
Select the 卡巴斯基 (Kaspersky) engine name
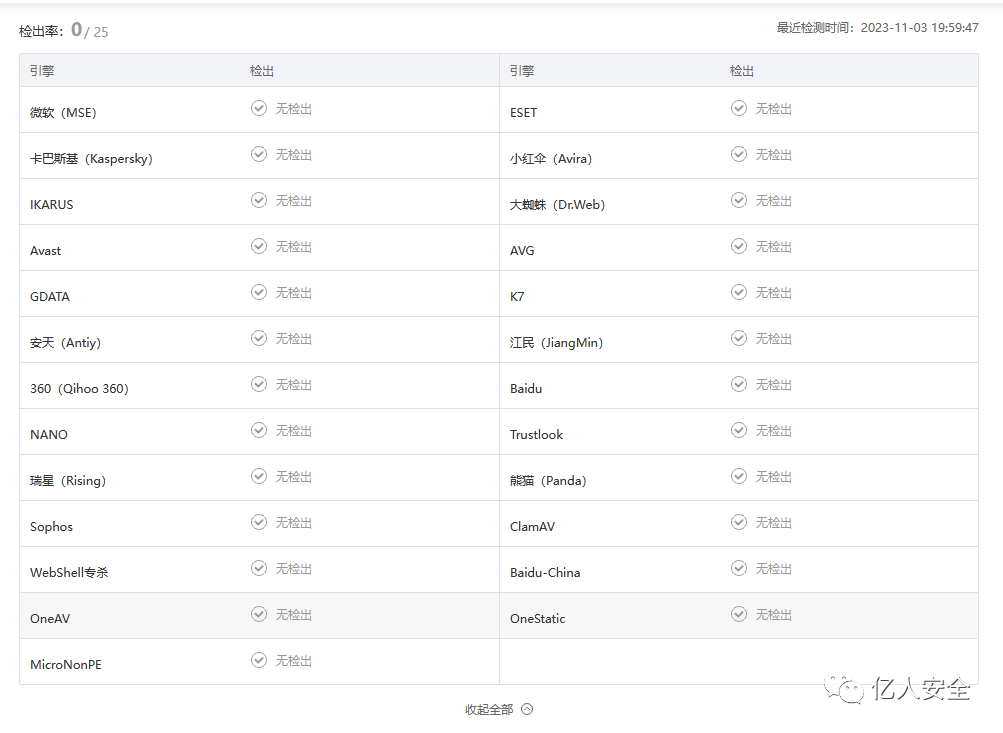point(91,159)
